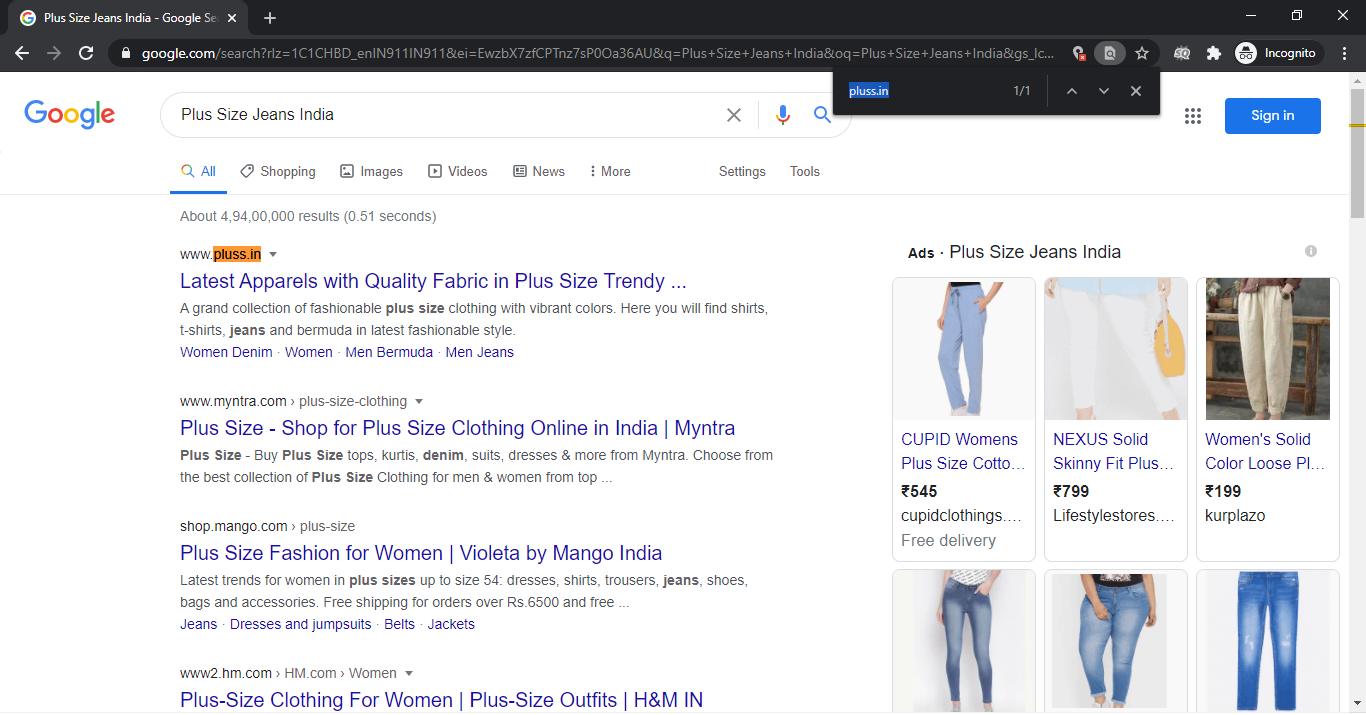
Task: Go to previous find-in-page match
Action: [x=1071, y=91]
